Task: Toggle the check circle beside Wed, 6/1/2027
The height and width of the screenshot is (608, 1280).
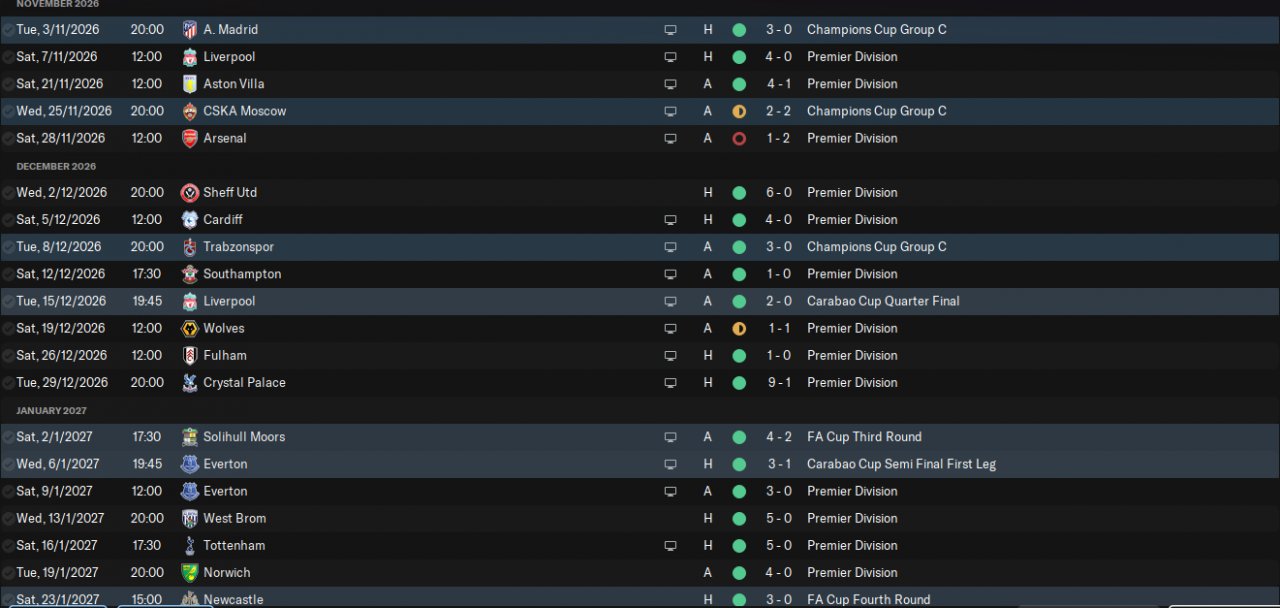Action: pyautogui.click(x=8, y=464)
